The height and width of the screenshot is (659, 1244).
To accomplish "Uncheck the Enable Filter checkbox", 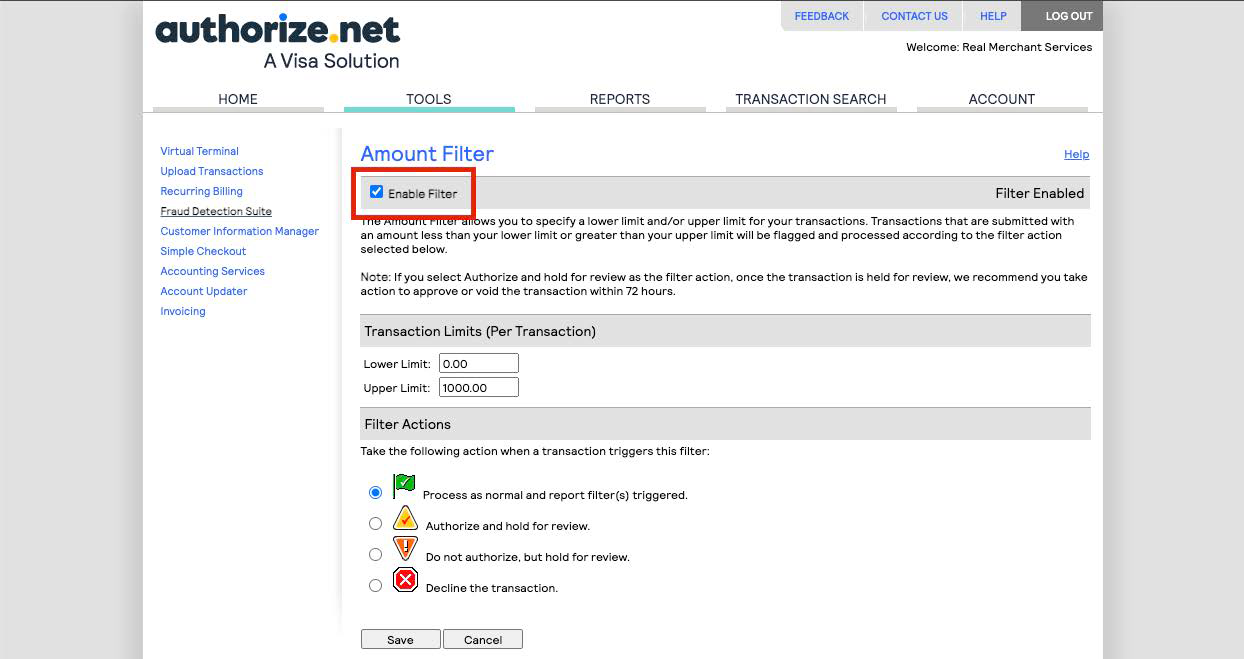I will (377, 192).
